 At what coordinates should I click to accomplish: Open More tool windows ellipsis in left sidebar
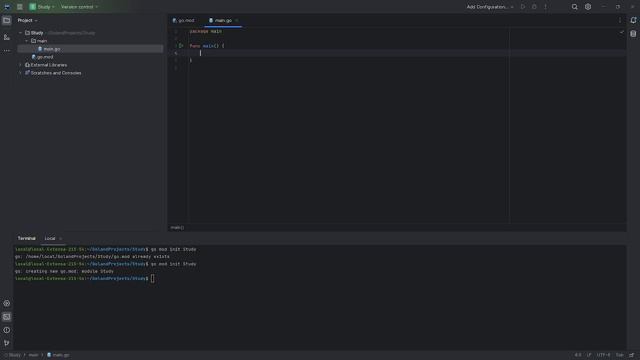(x=7, y=51)
